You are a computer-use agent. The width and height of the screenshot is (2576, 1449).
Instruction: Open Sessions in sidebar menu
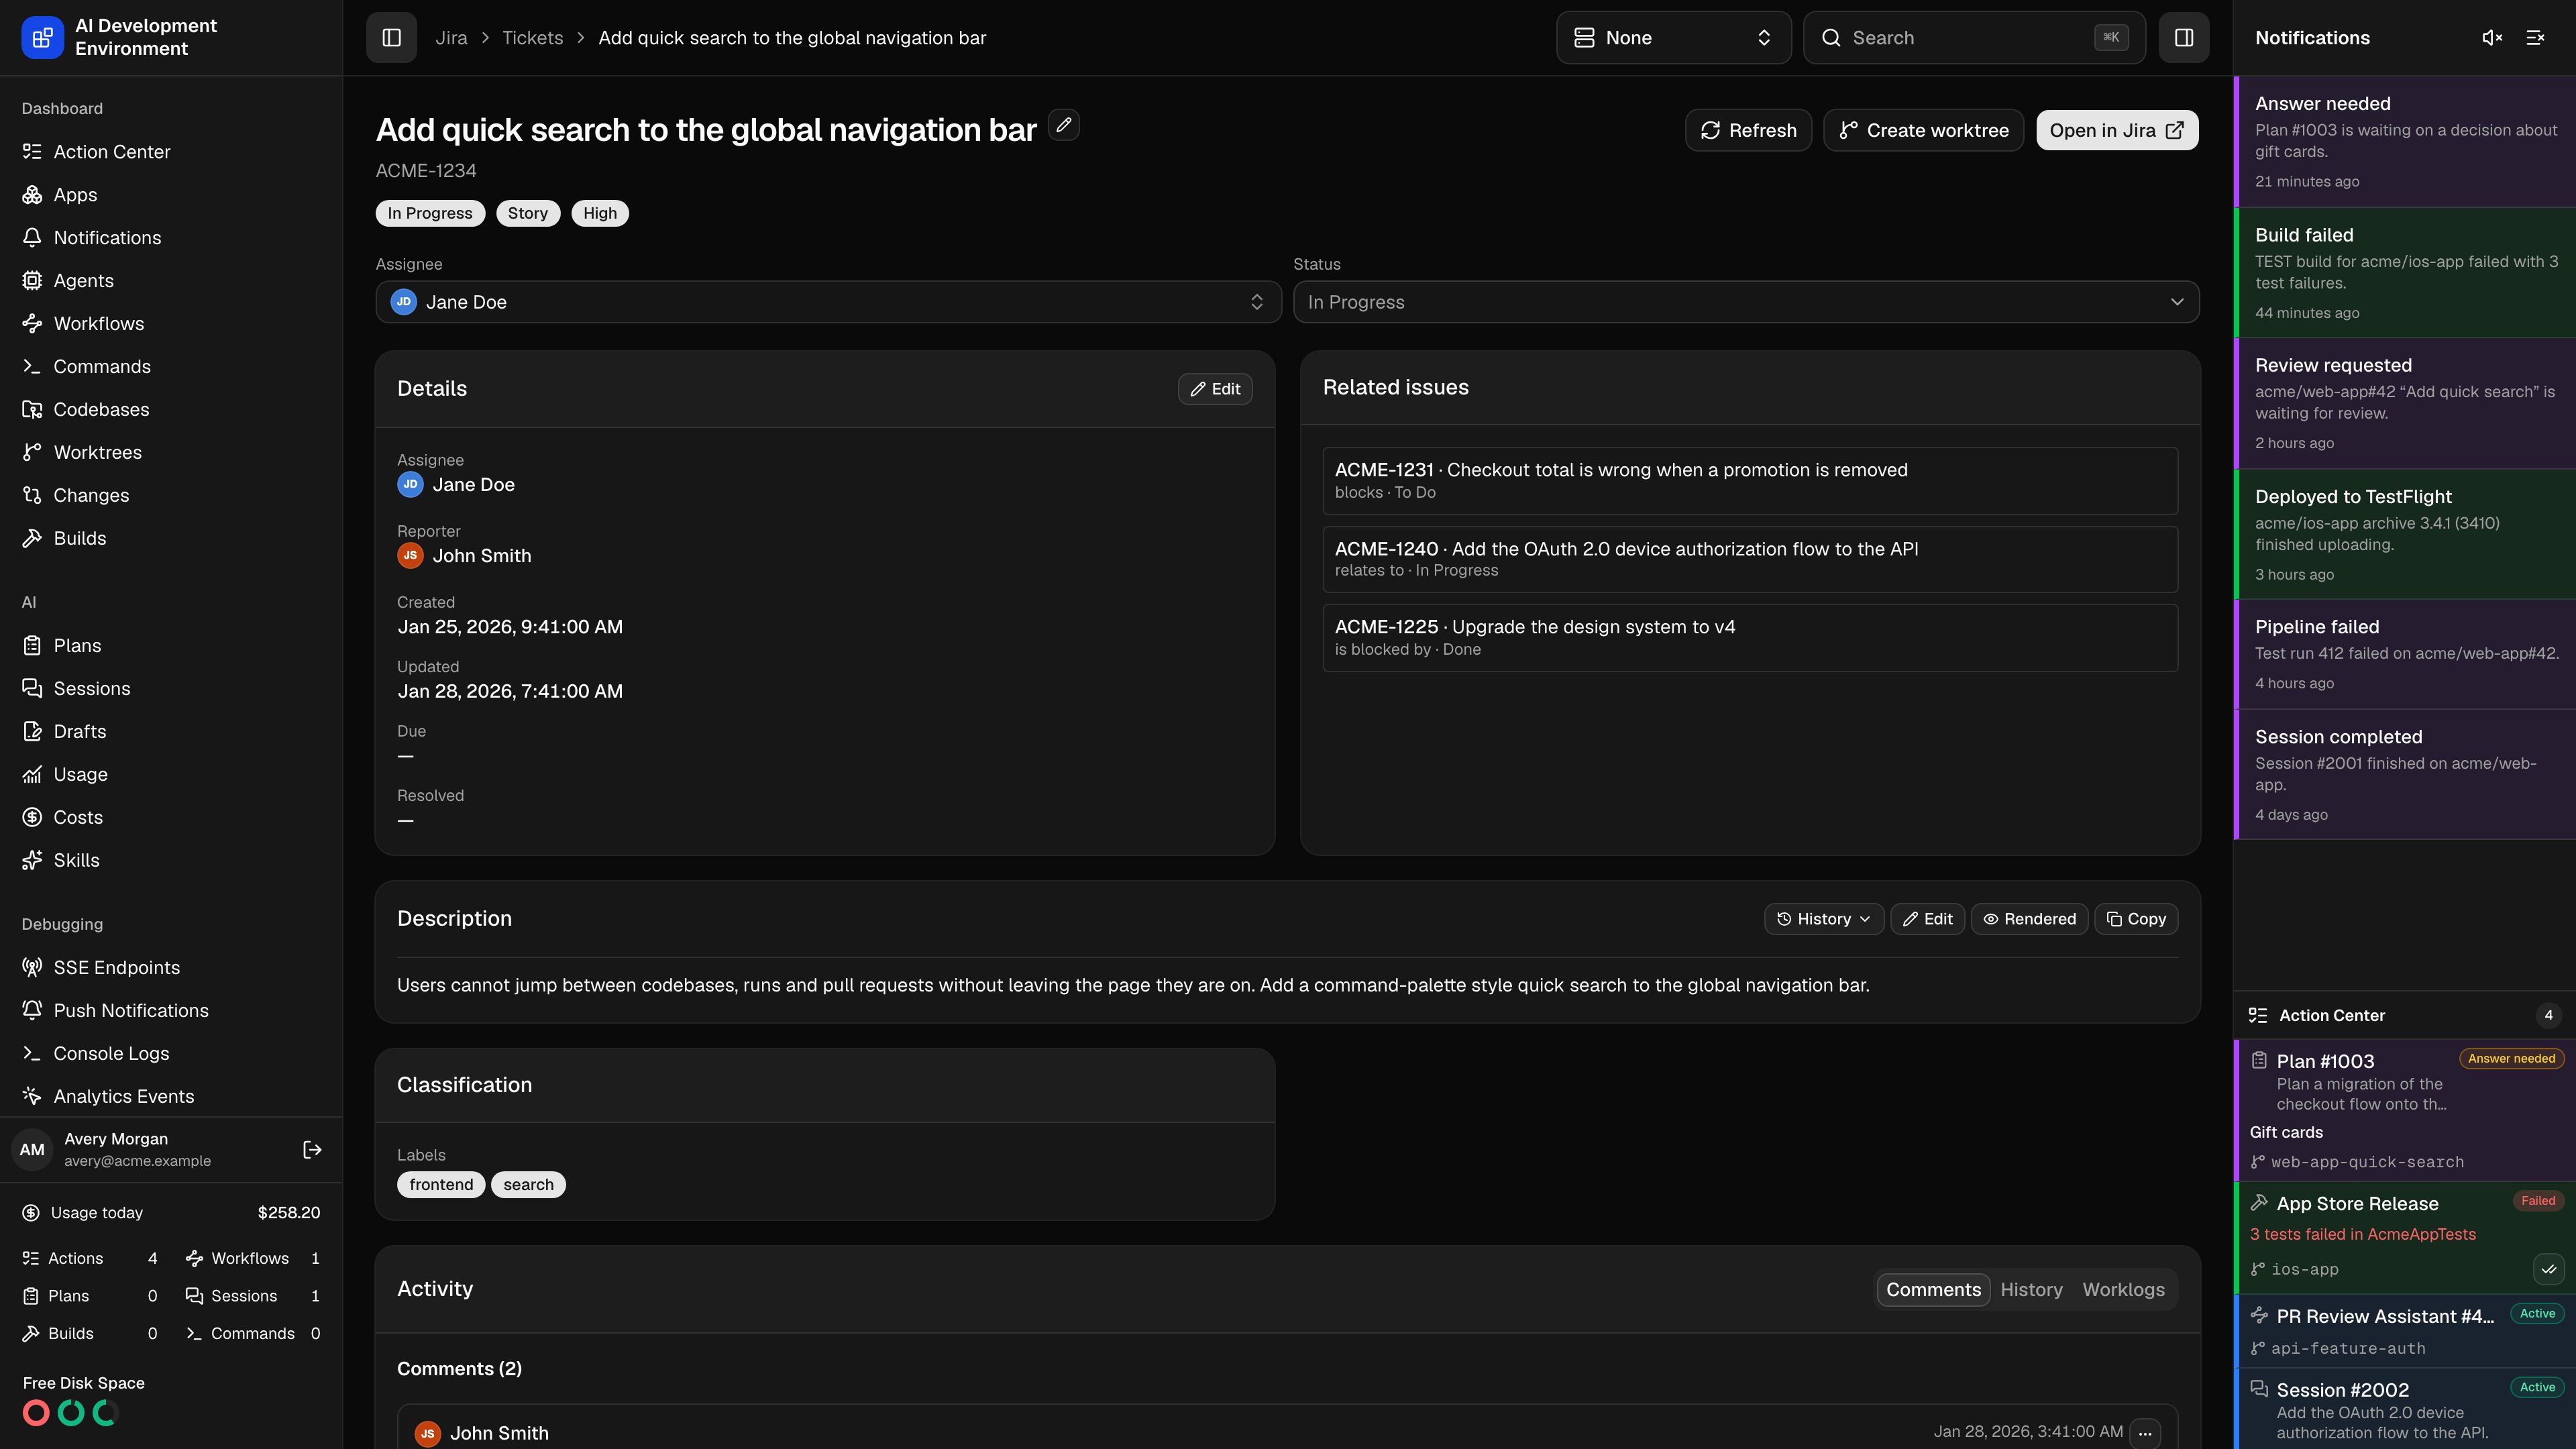point(171,689)
